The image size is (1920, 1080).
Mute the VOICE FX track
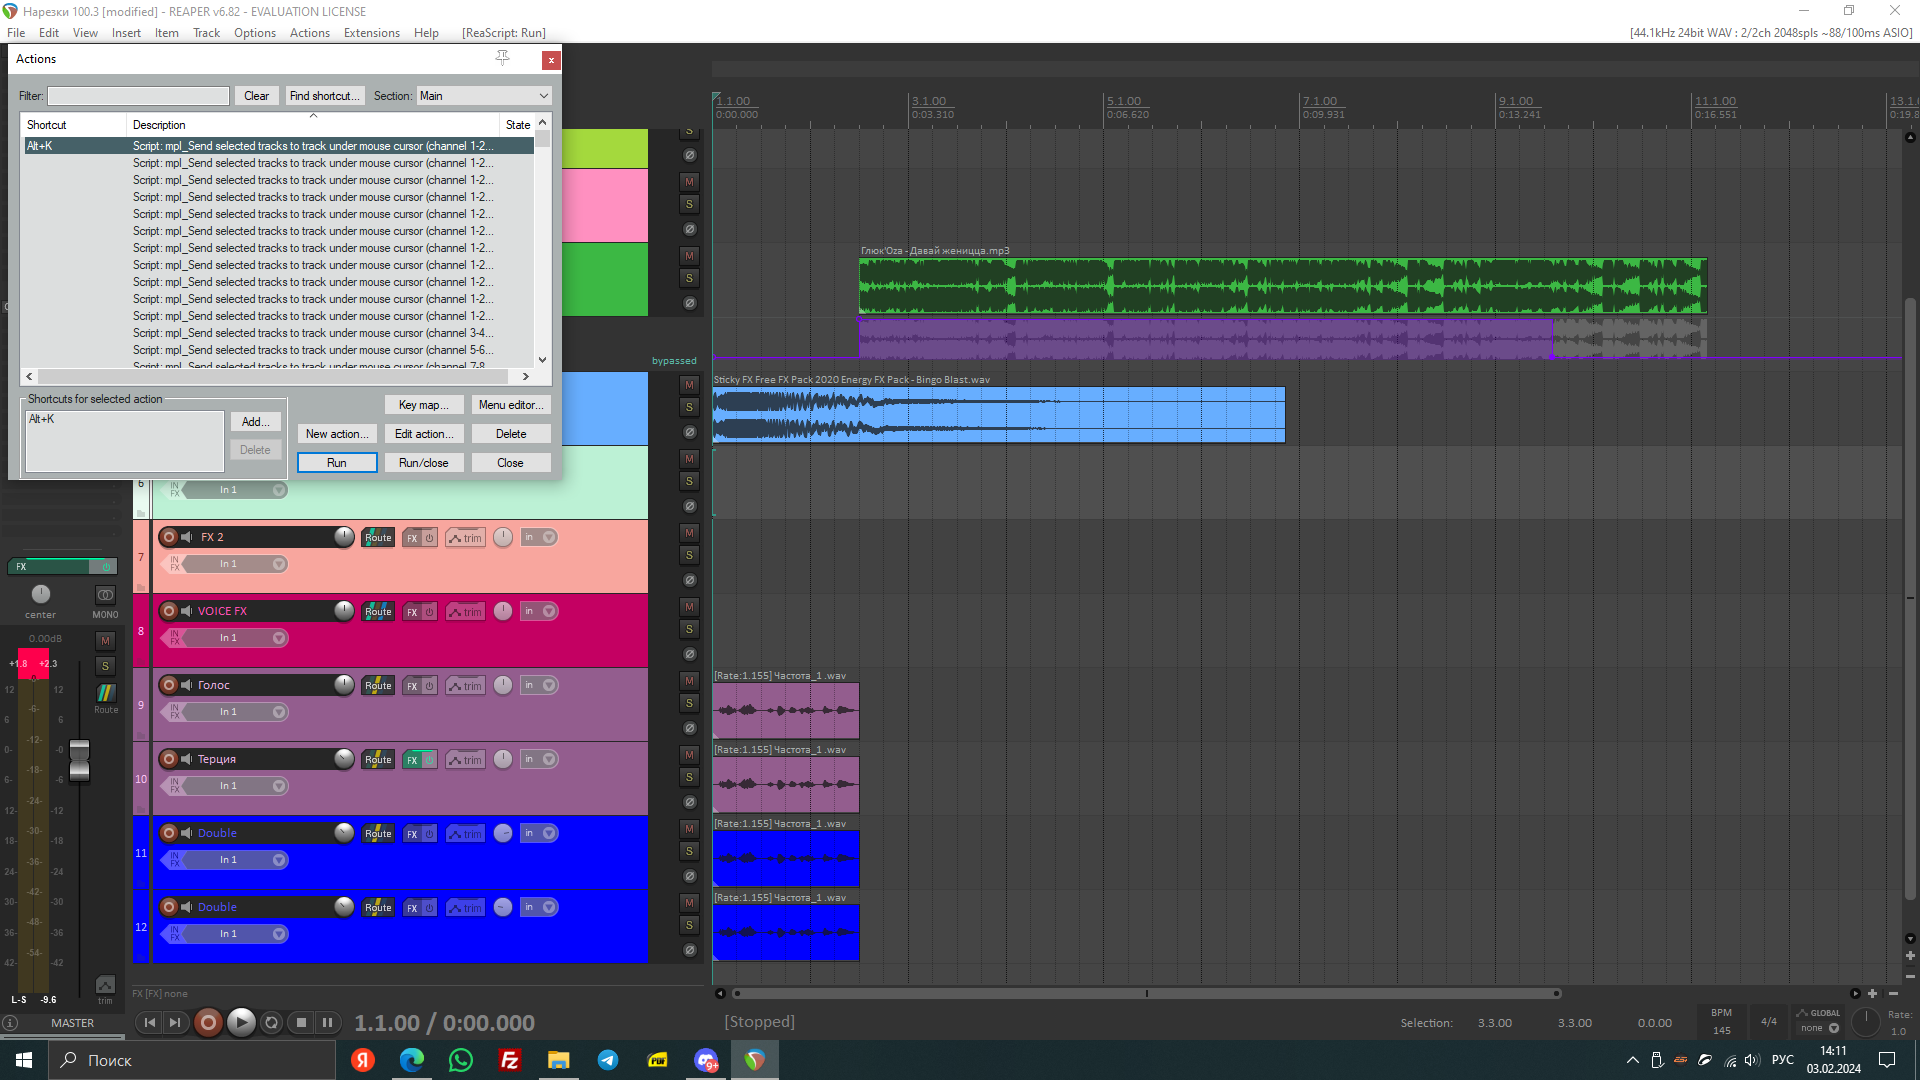[x=689, y=607]
